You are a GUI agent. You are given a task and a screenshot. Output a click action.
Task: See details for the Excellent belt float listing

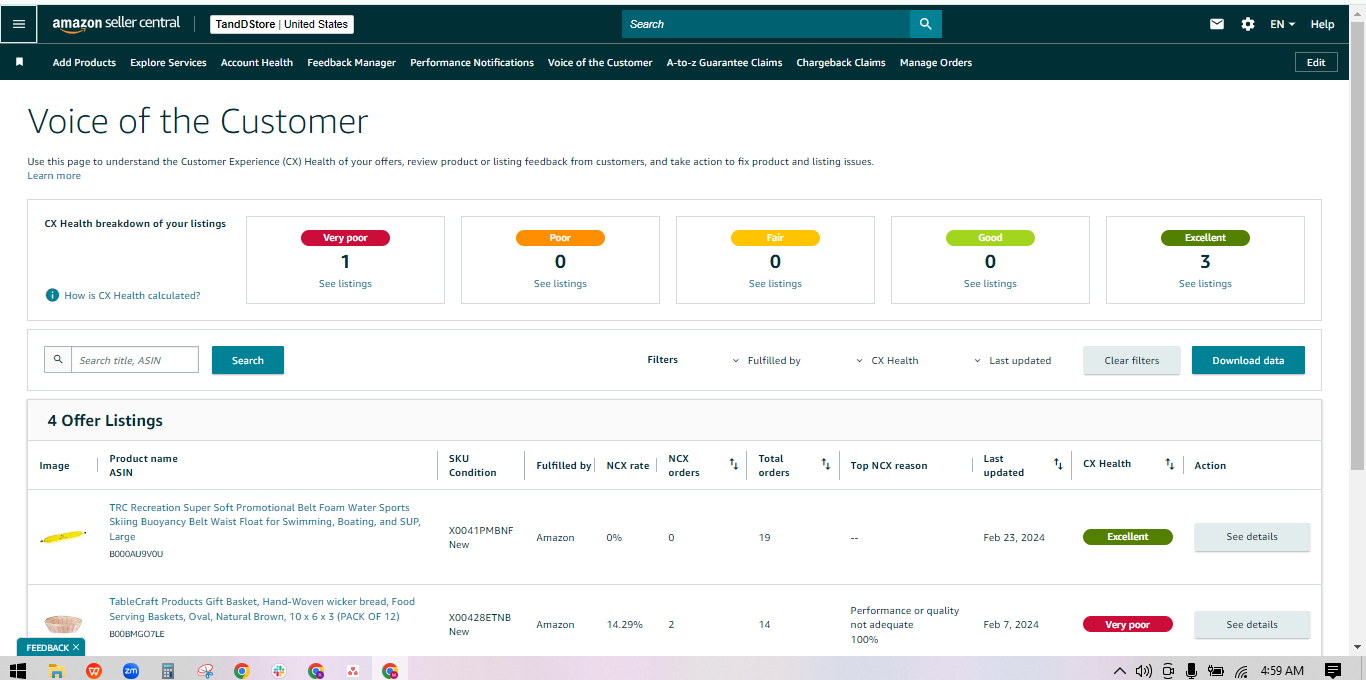pos(1252,537)
